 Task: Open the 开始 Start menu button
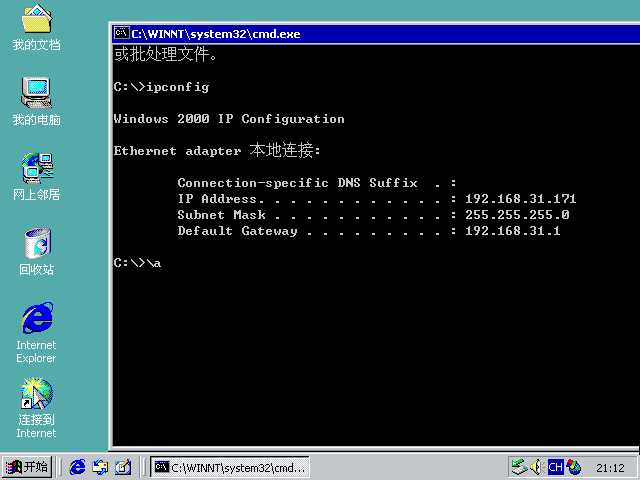[27, 467]
